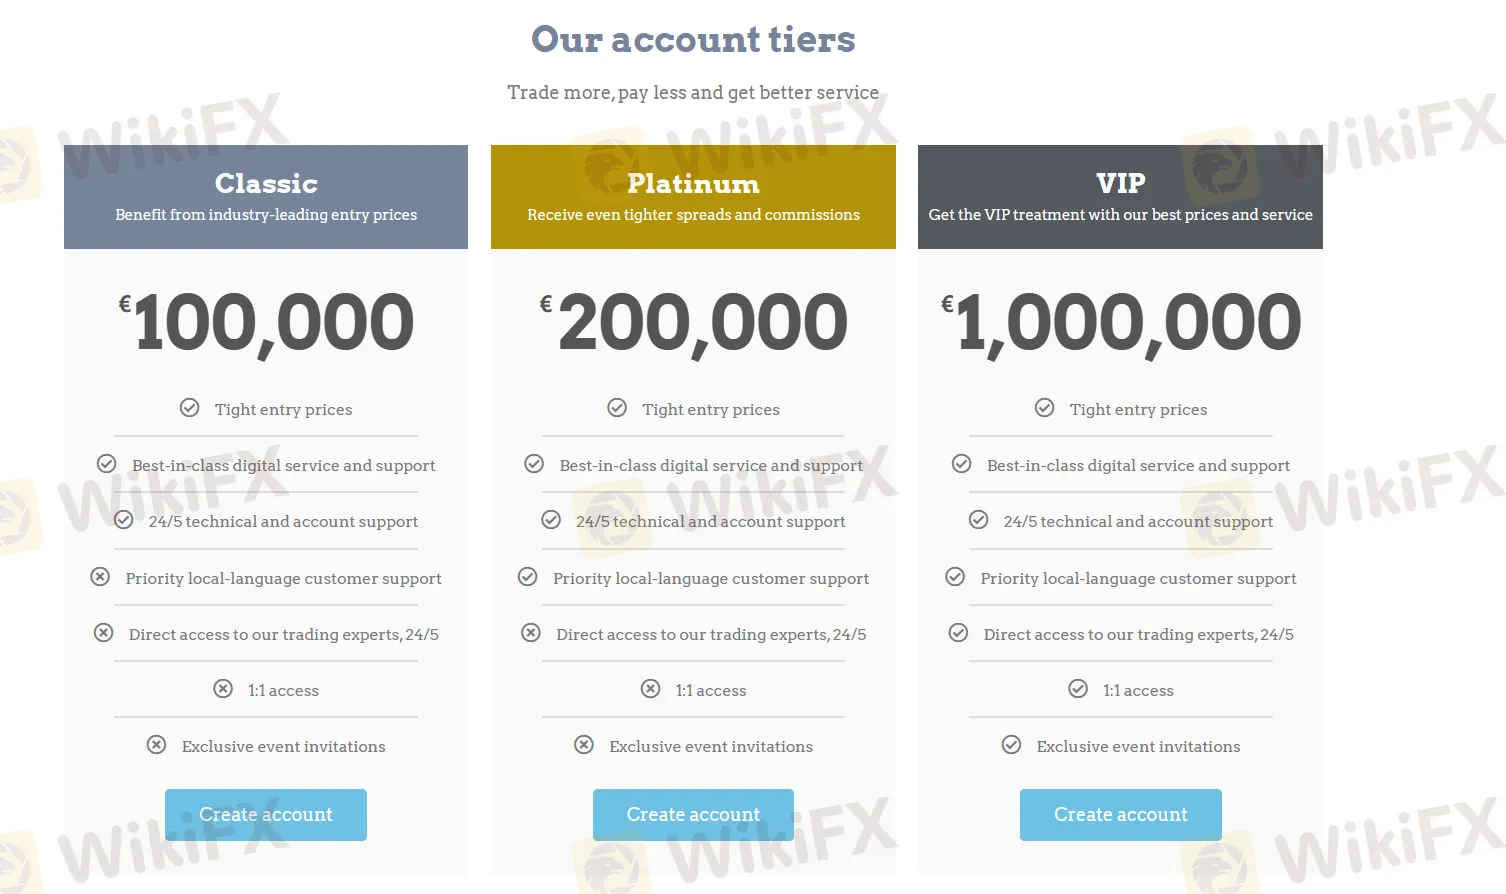Click cross icon next to Classic 1:1 access
1506x894 pixels.
[223, 689]
